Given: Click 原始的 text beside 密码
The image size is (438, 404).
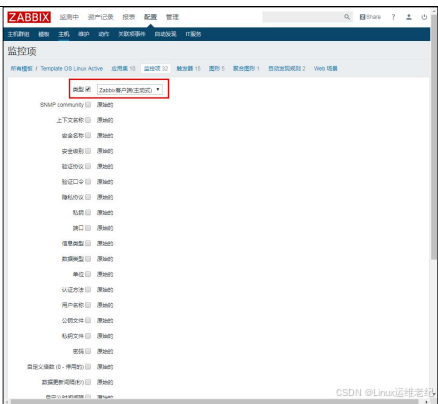Looking at the screenshot, I should coord(105,351).
